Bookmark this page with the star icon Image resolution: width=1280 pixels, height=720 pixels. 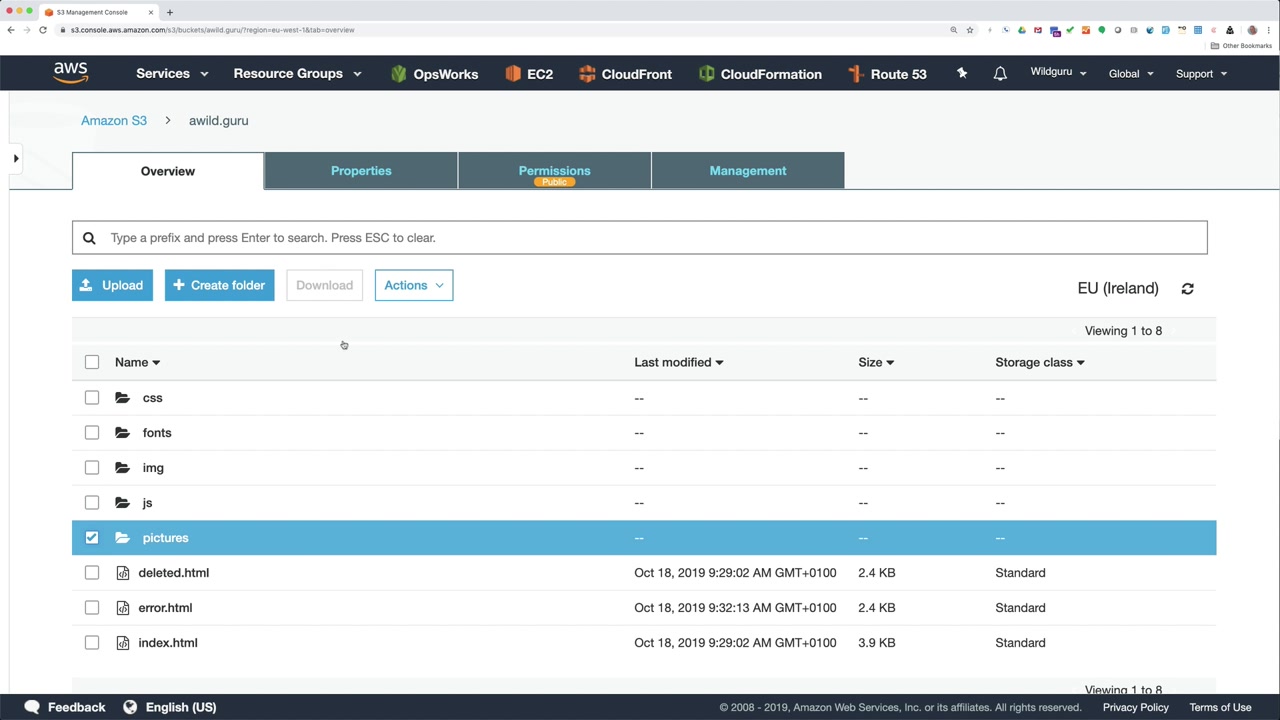pos(969,30)
